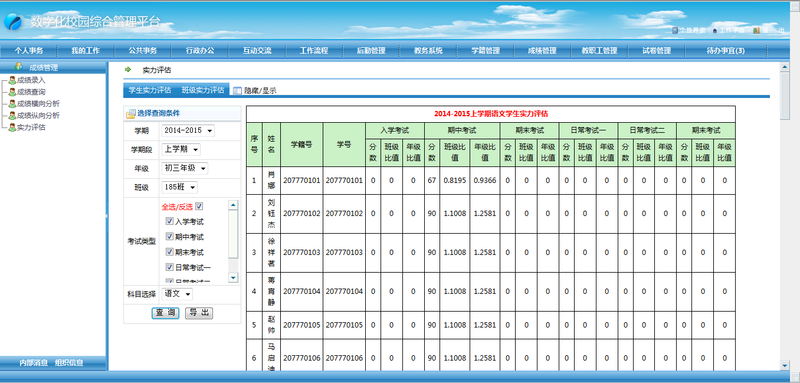Open the 后勤管理 menu
Image resolution: width=800 pixels, height=383 pixels.
371,50
